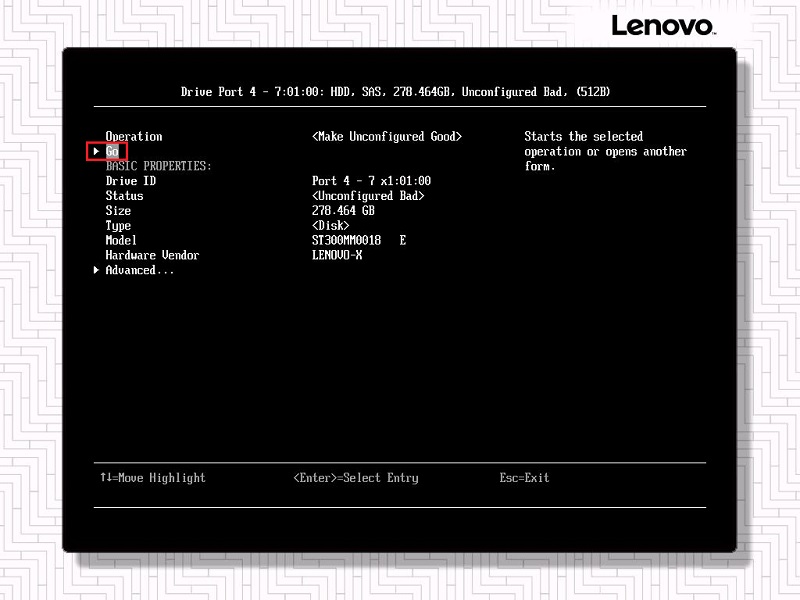Open the Make Unconfigured Good operation selector
This screenshot has height=600, width=800.
click(x=386, y=136)
